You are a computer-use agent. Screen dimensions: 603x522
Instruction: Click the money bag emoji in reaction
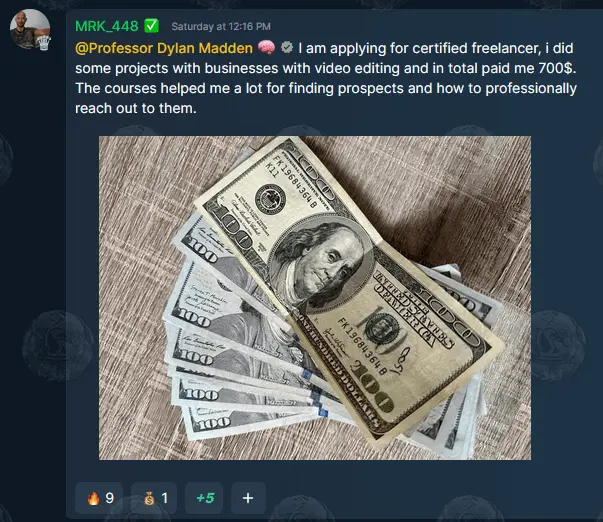coord(149,499)
